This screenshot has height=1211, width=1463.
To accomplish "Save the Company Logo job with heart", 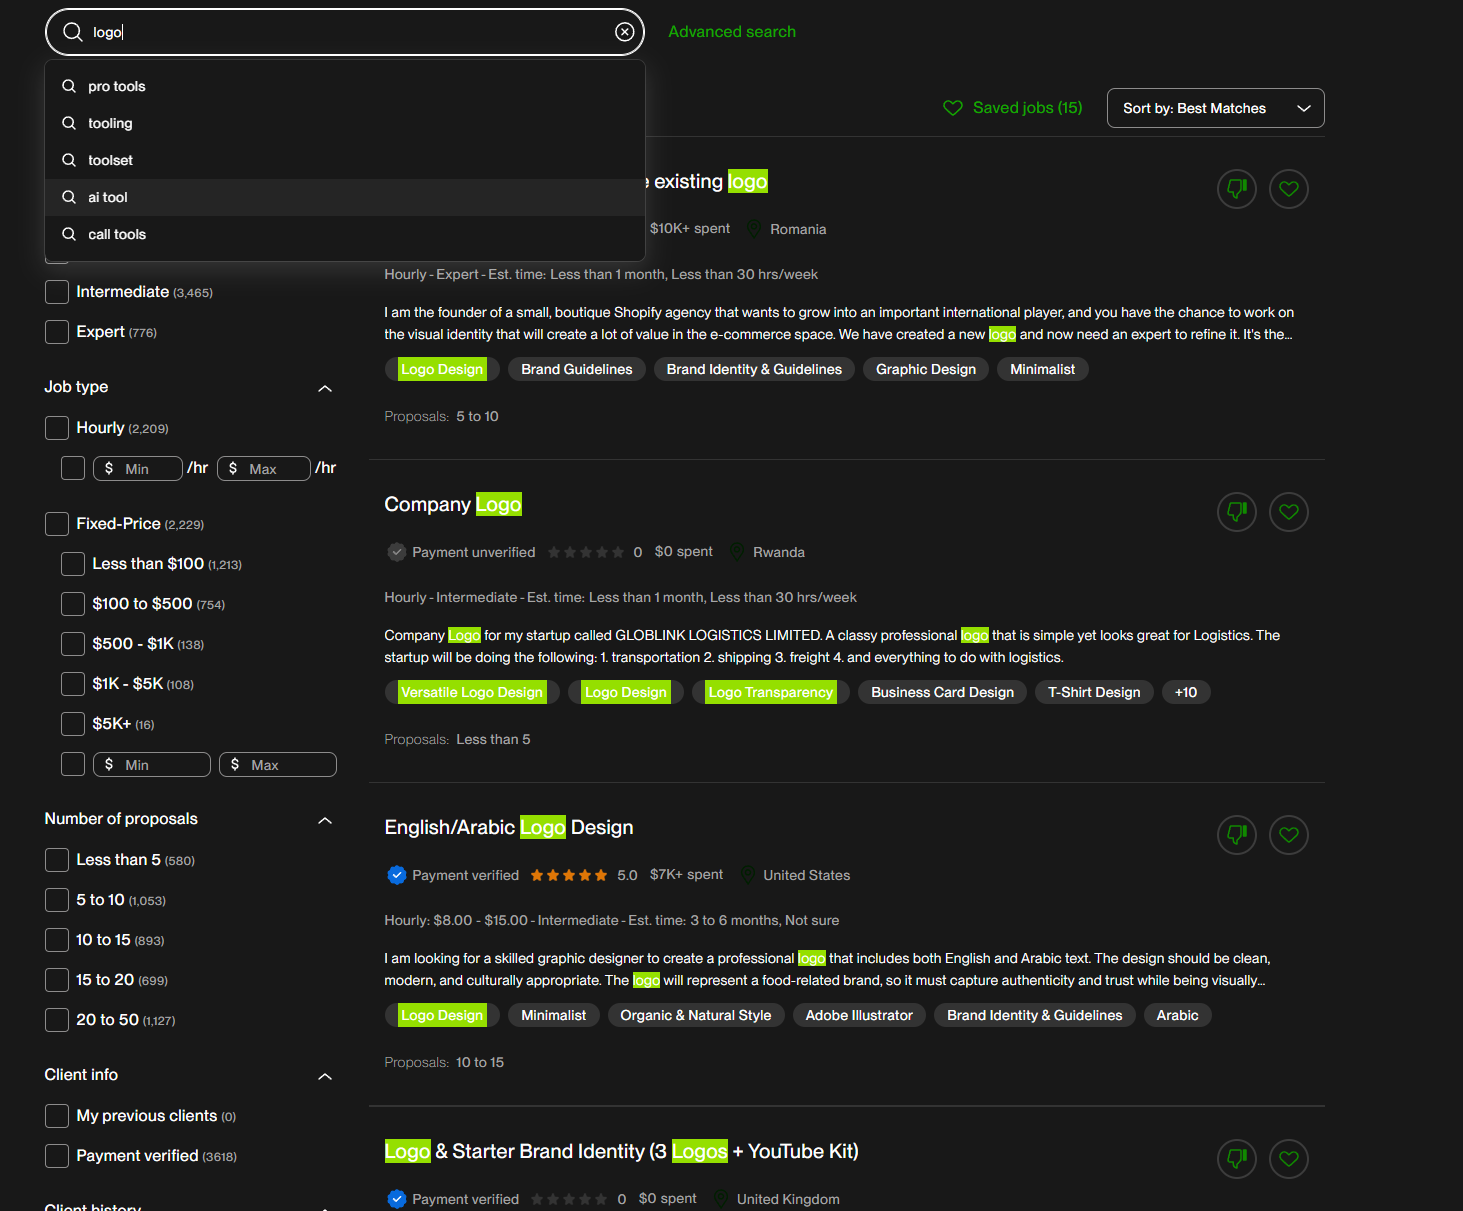I will (x=1288, y=512).
